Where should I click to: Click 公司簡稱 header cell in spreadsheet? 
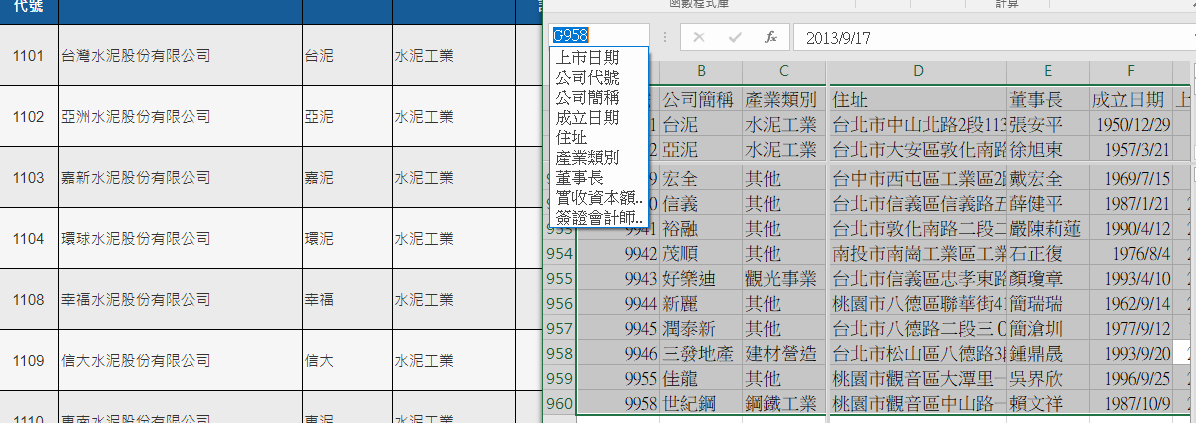point(701,99)
